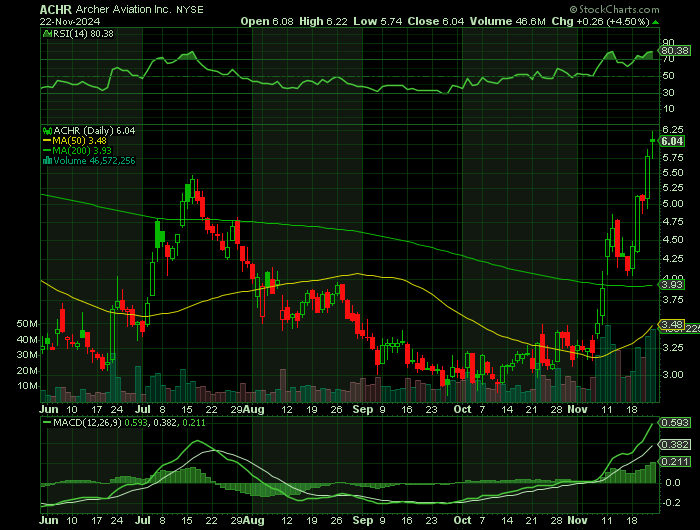Click the green up-triangle beside the Chg value
The width and height of the screenshot is (700, 530).
(x=655, y=22)
